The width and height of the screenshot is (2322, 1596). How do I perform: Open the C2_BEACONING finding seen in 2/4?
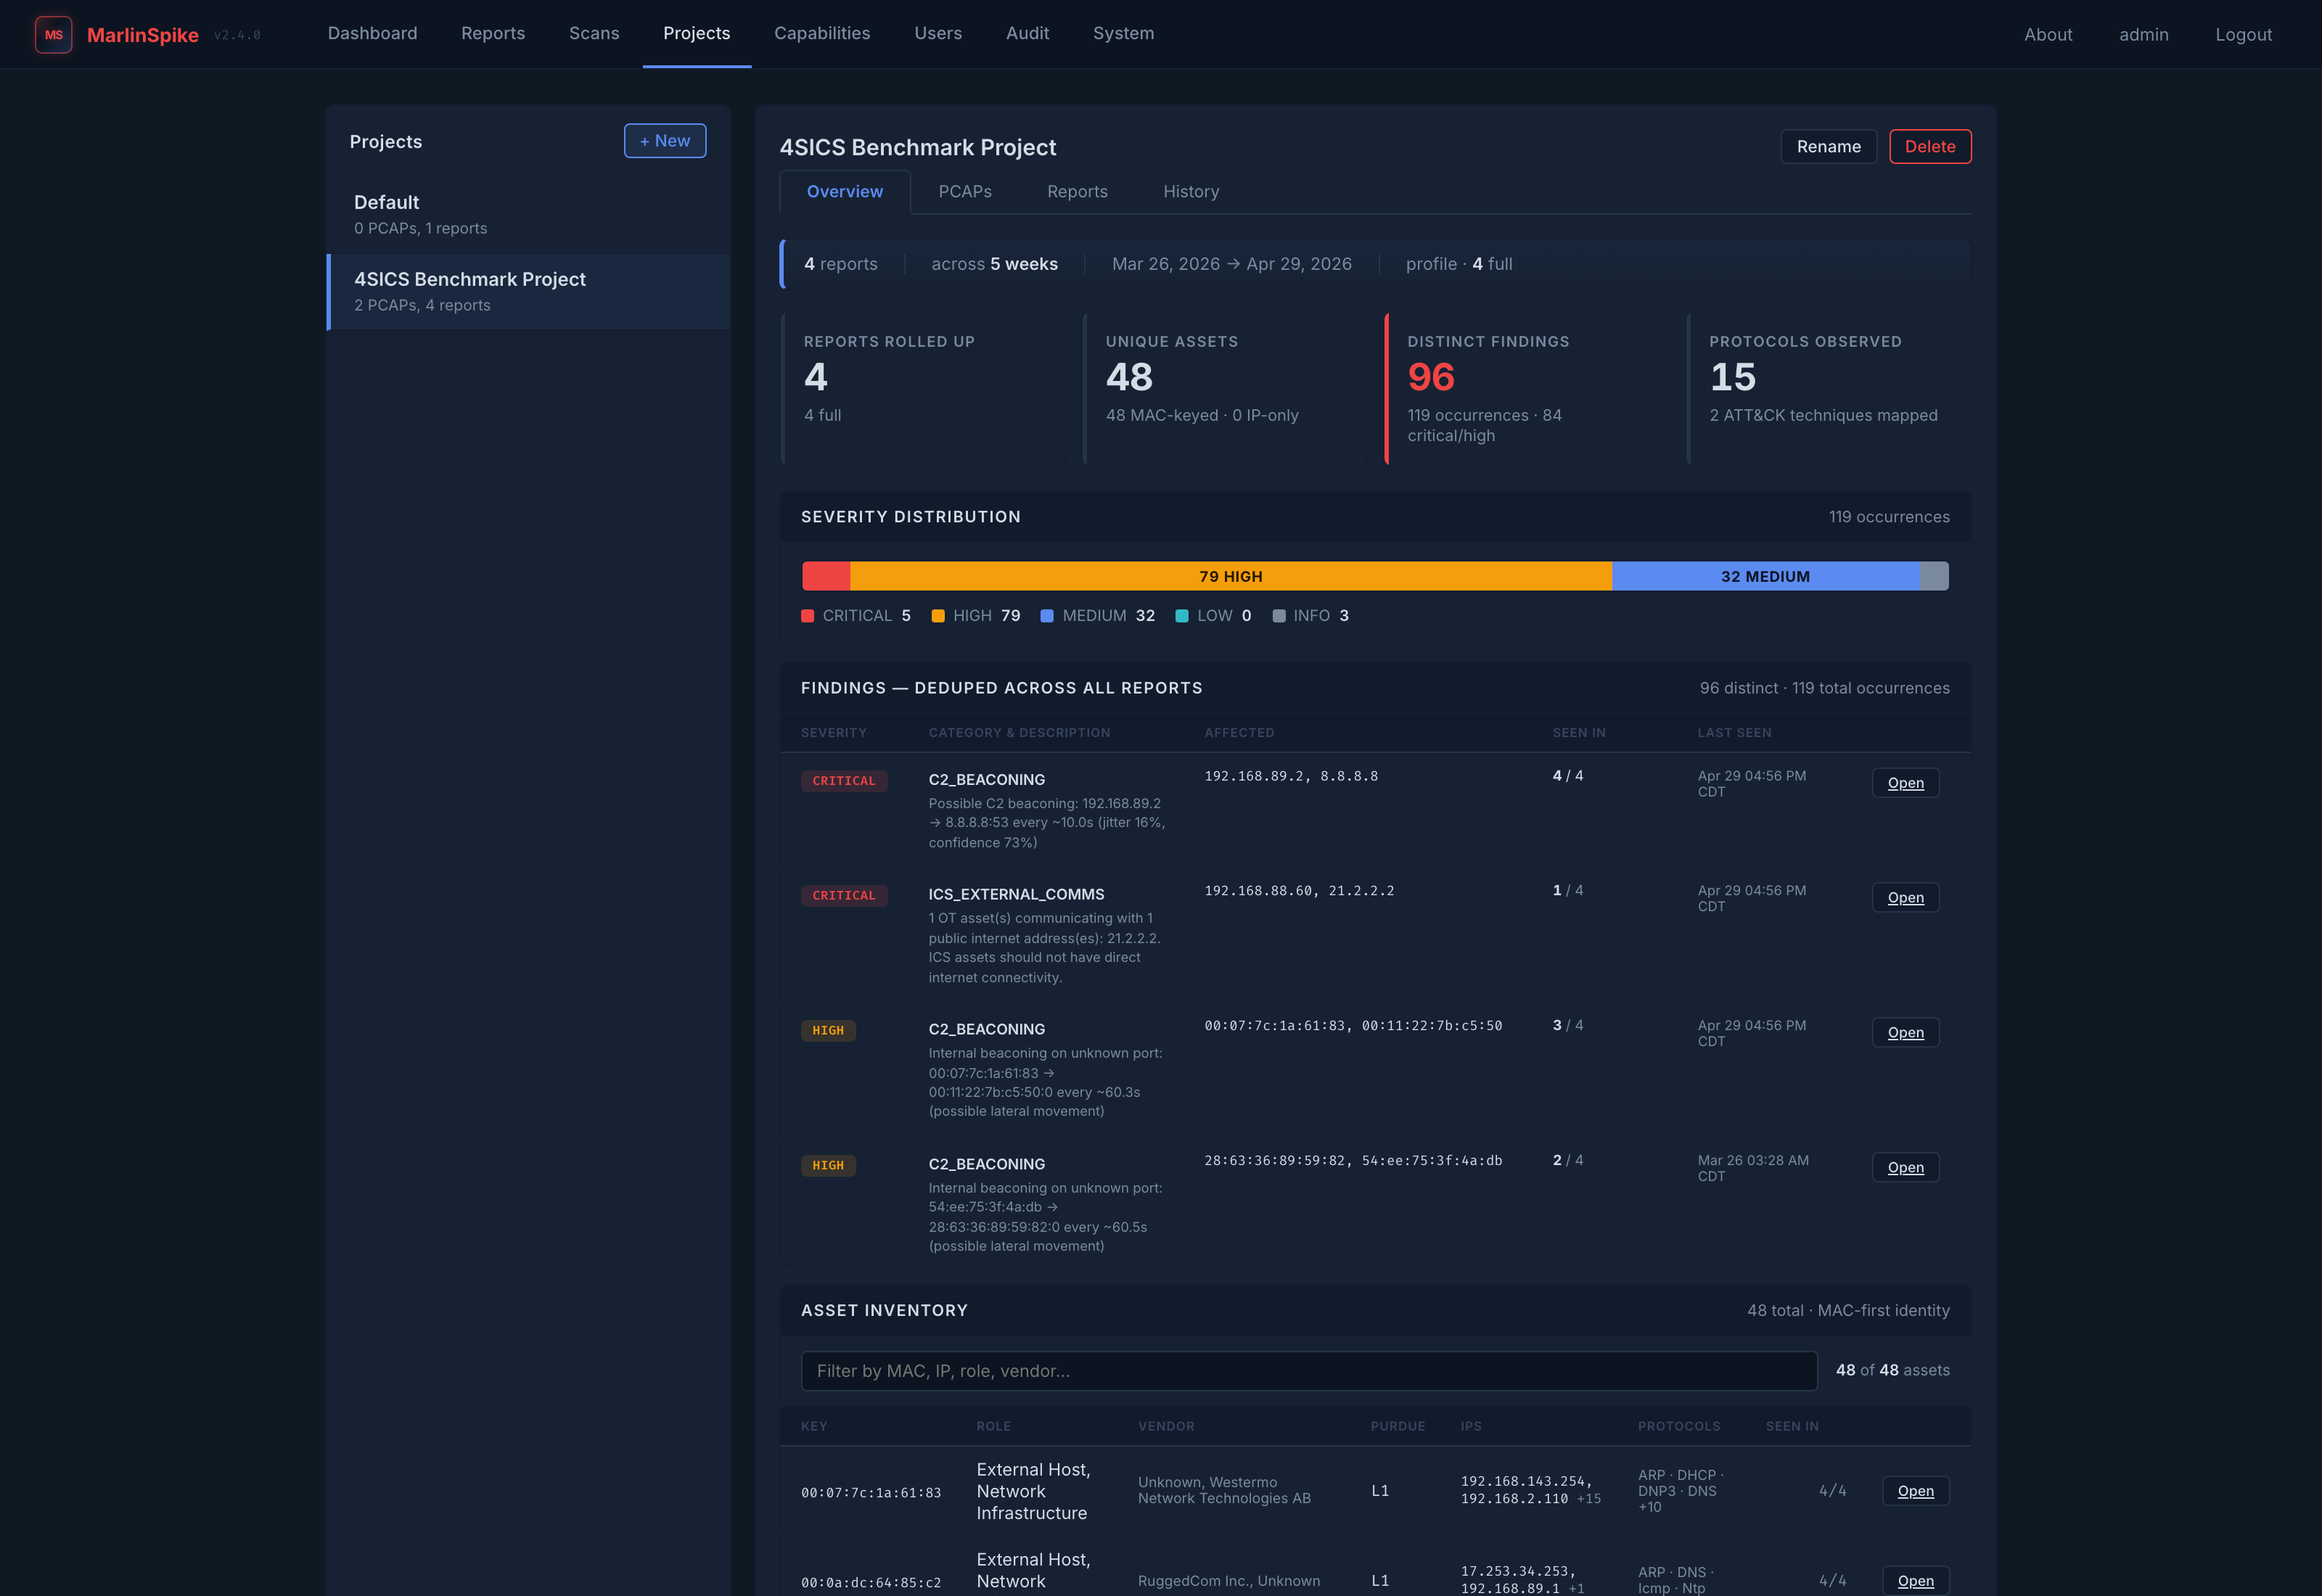pyautogui.click(x=1905, y=1168)
